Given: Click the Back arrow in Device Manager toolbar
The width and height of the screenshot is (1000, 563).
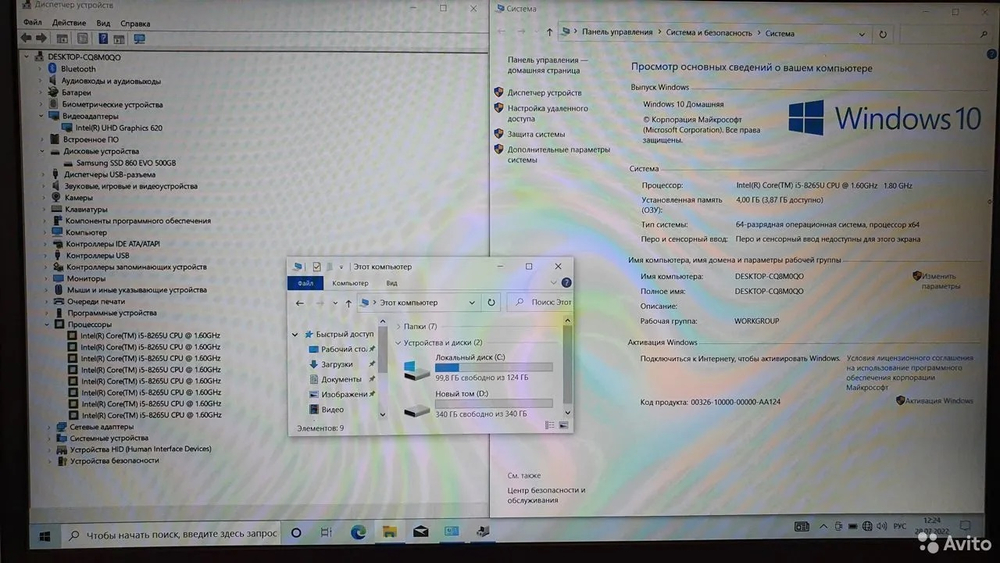Looking at the screenshot, I should coord(26,39).
